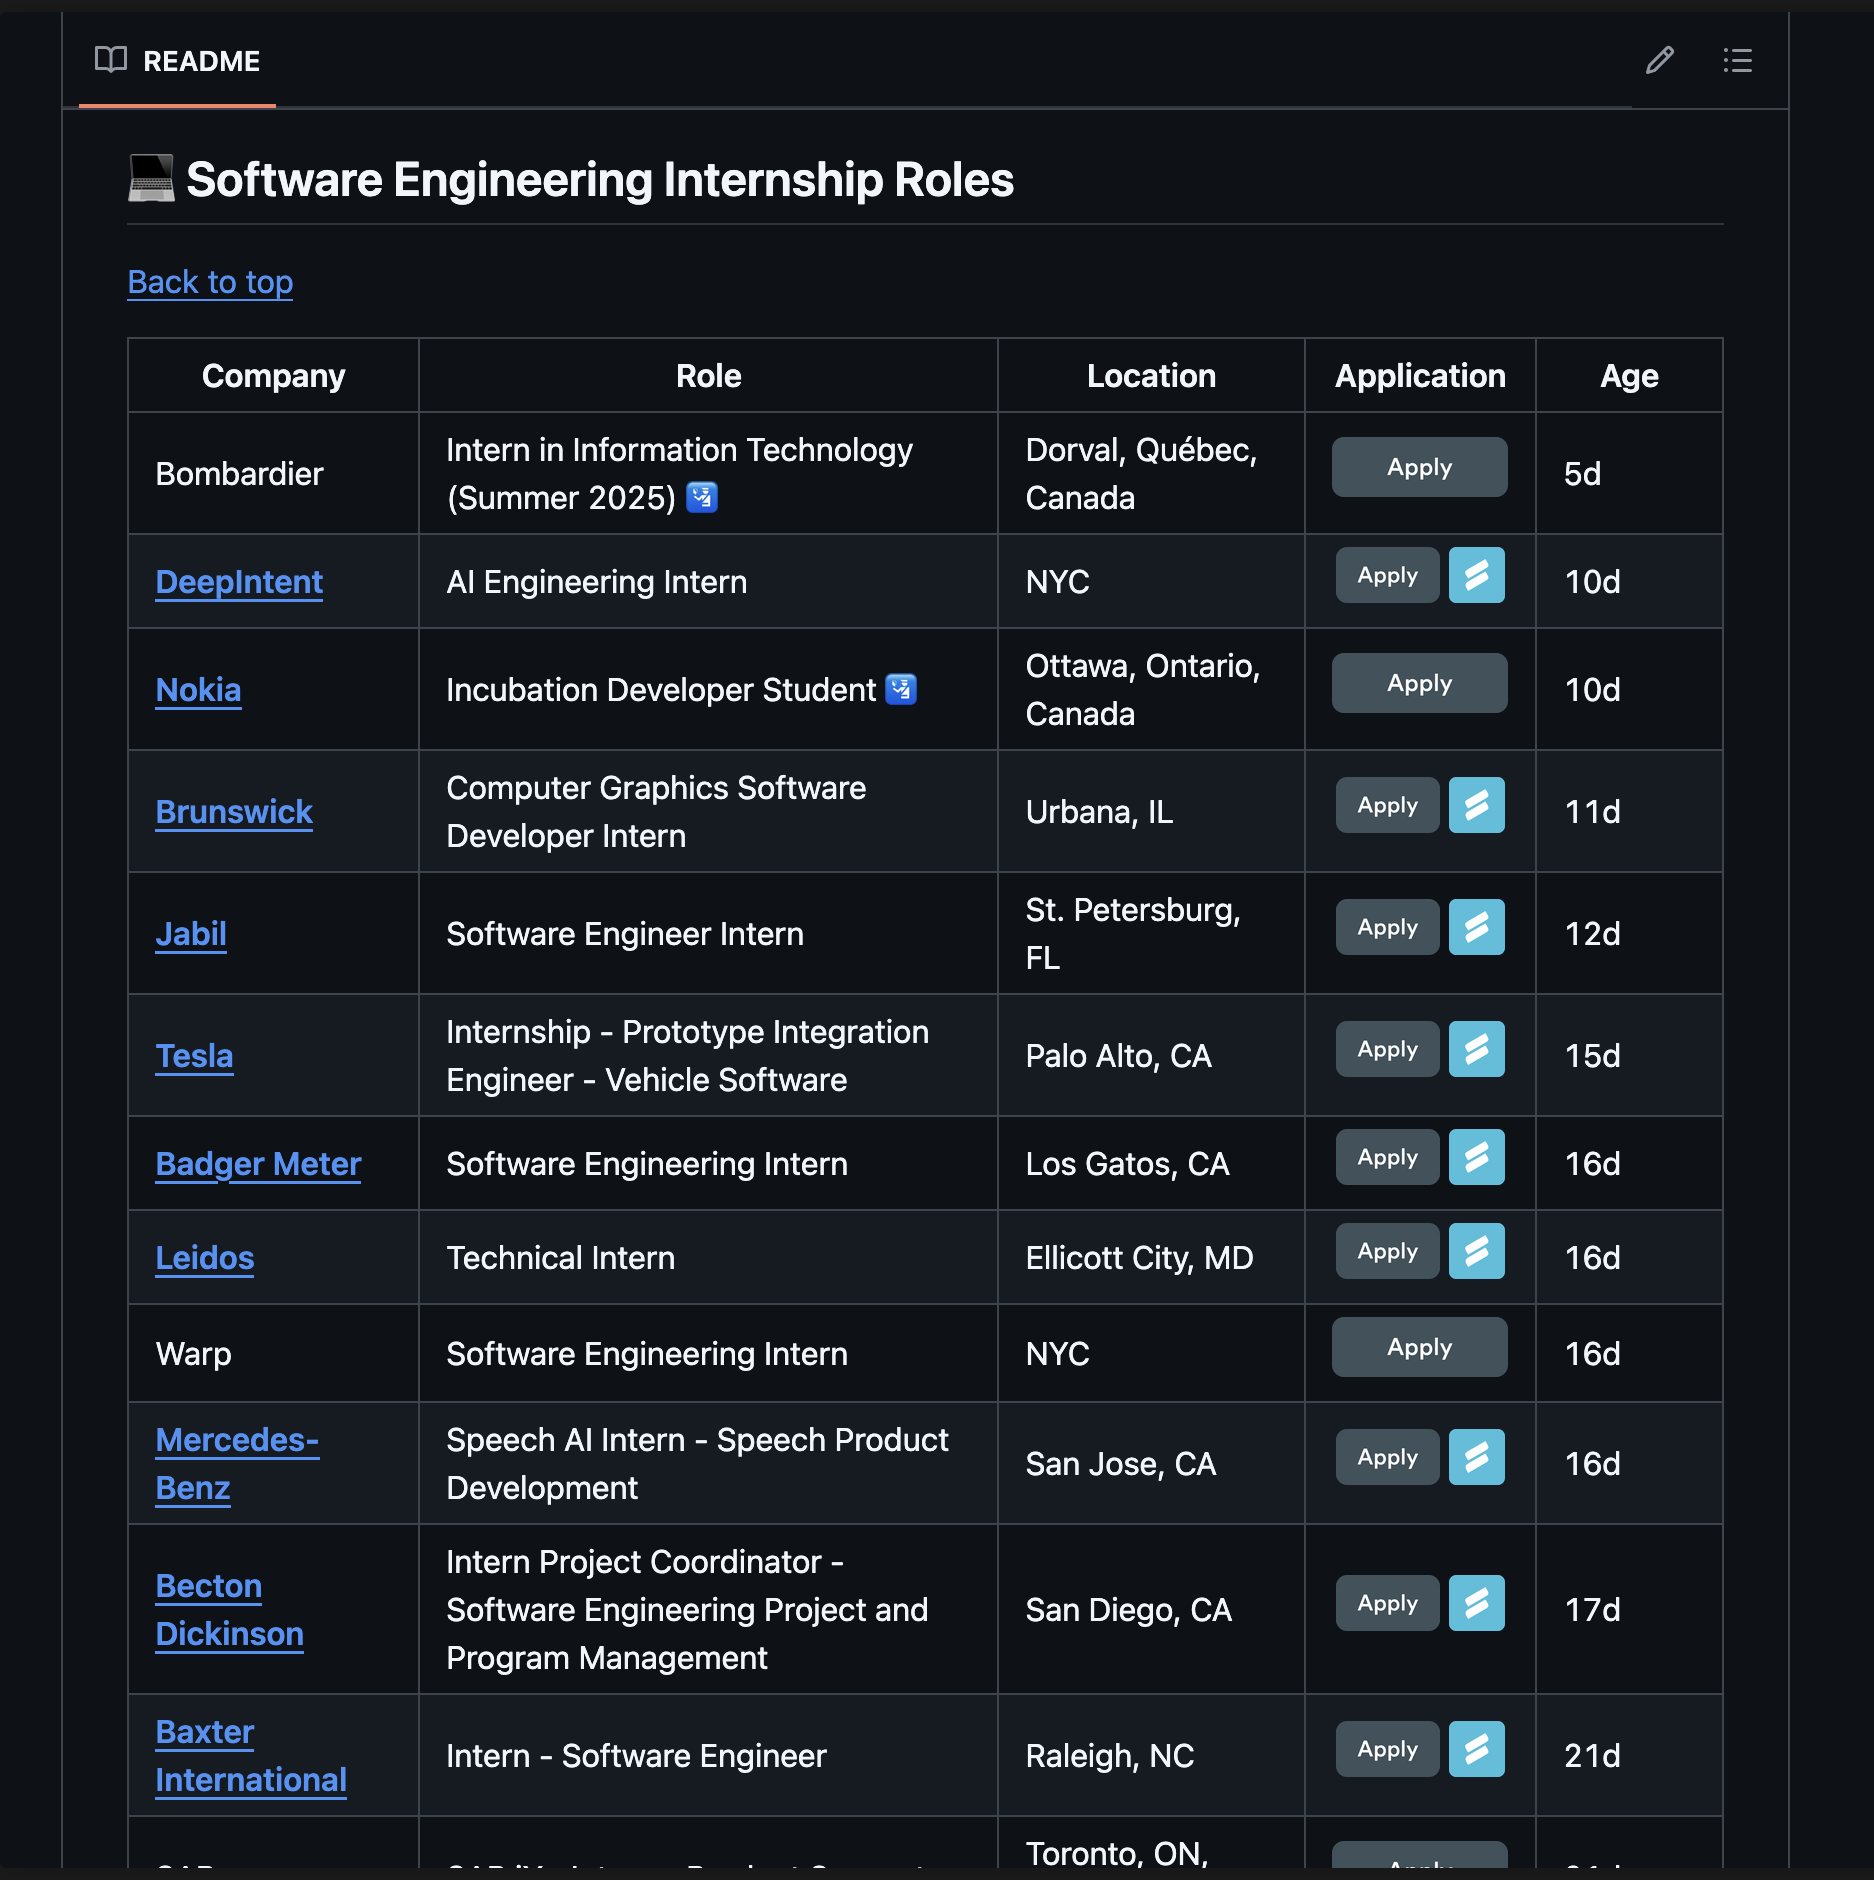Click the Application column header

point(1420,376)
